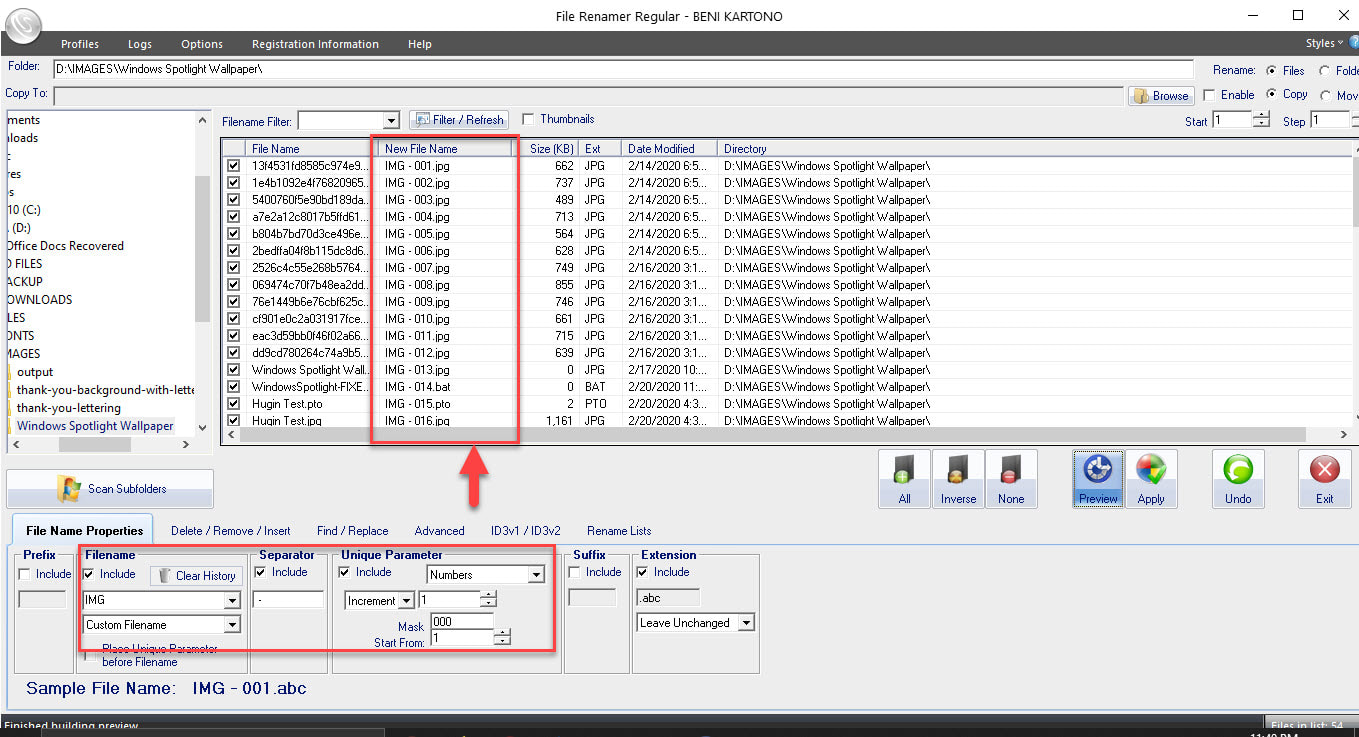Select thank-you-lettering folder in tree

click(69, 408)
